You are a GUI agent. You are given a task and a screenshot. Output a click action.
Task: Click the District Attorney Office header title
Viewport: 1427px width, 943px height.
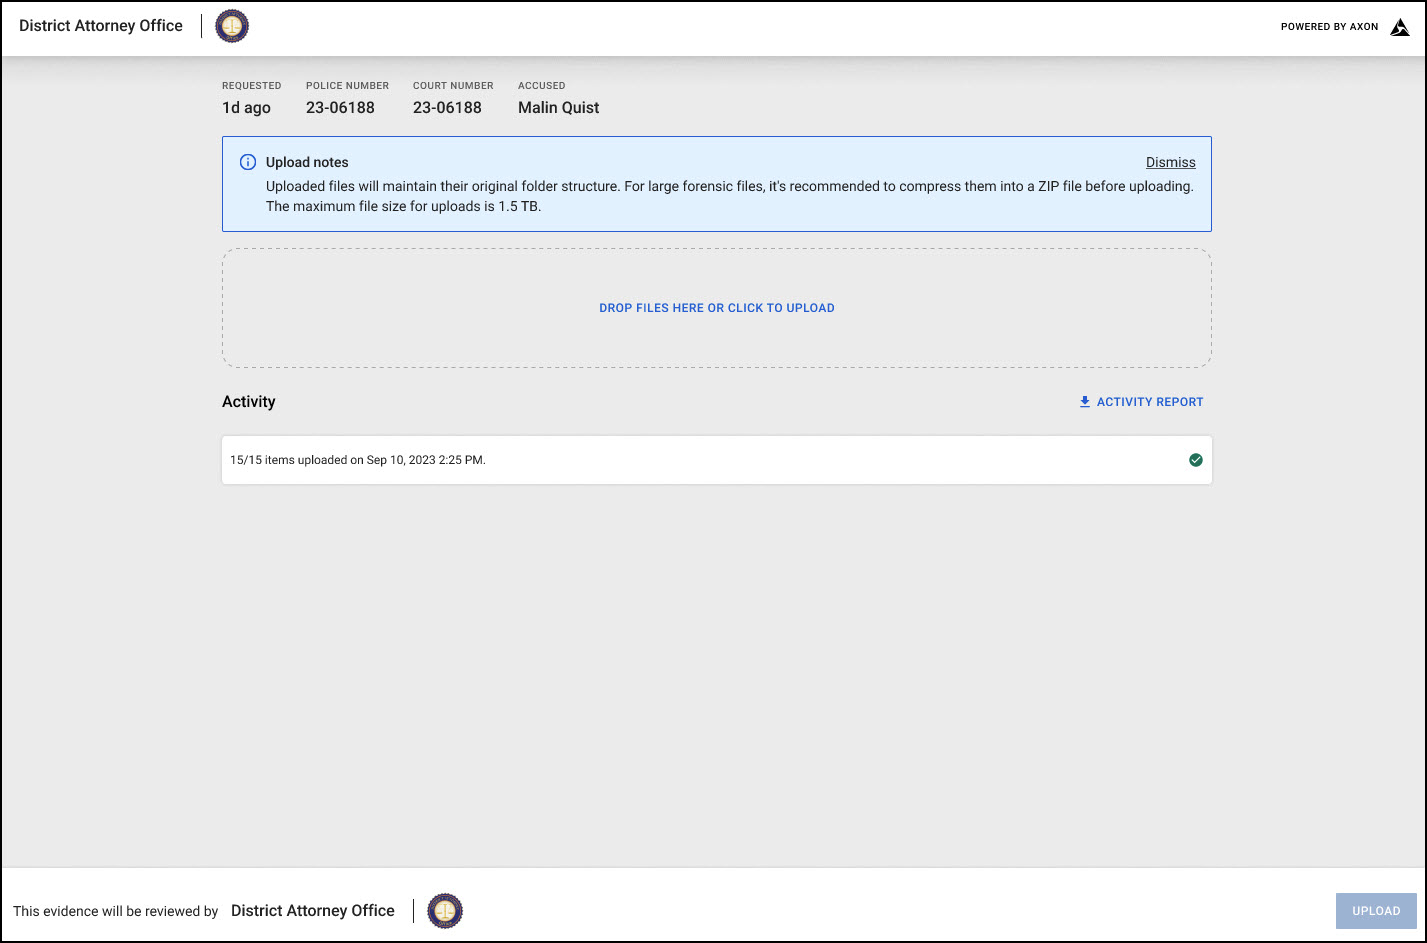[101, 26]
